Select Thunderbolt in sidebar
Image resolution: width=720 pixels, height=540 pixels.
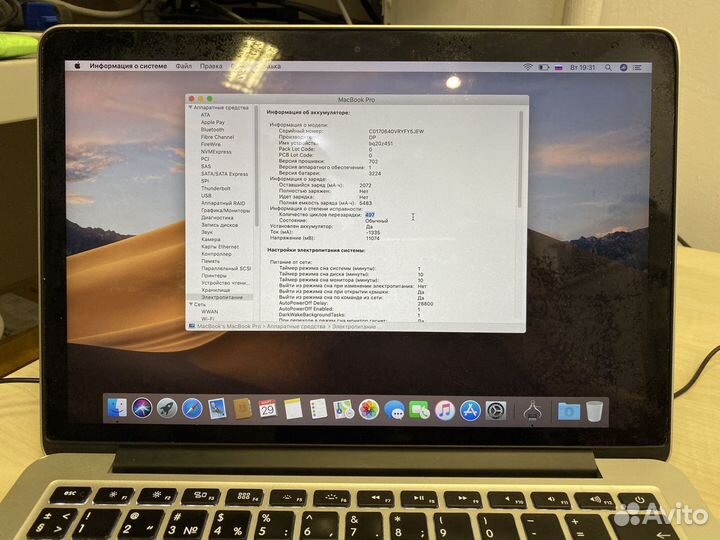pos(216,188)
